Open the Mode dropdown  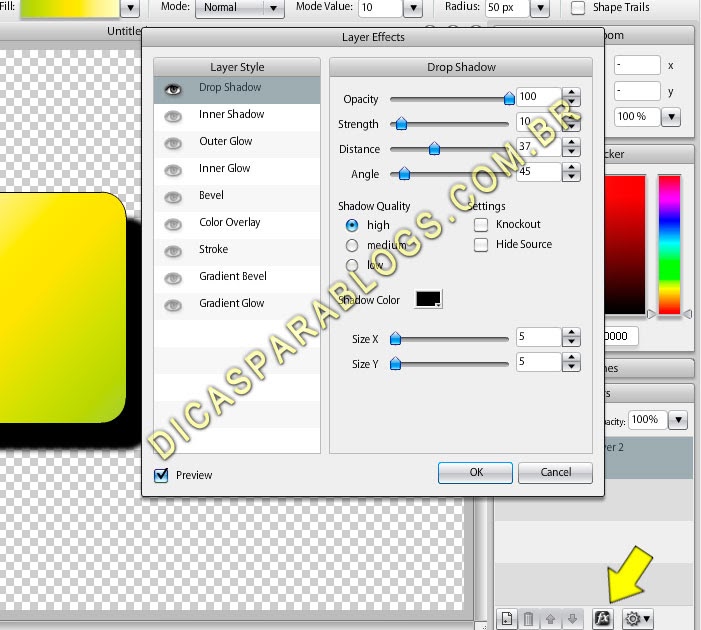pos(240,8)
